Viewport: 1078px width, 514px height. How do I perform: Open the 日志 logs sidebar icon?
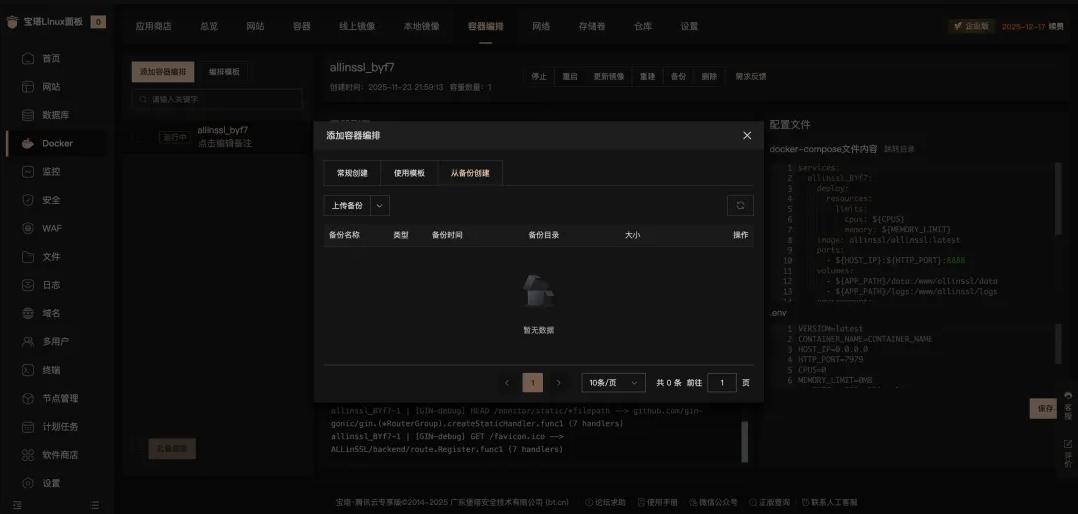click(x=28, y=285)
